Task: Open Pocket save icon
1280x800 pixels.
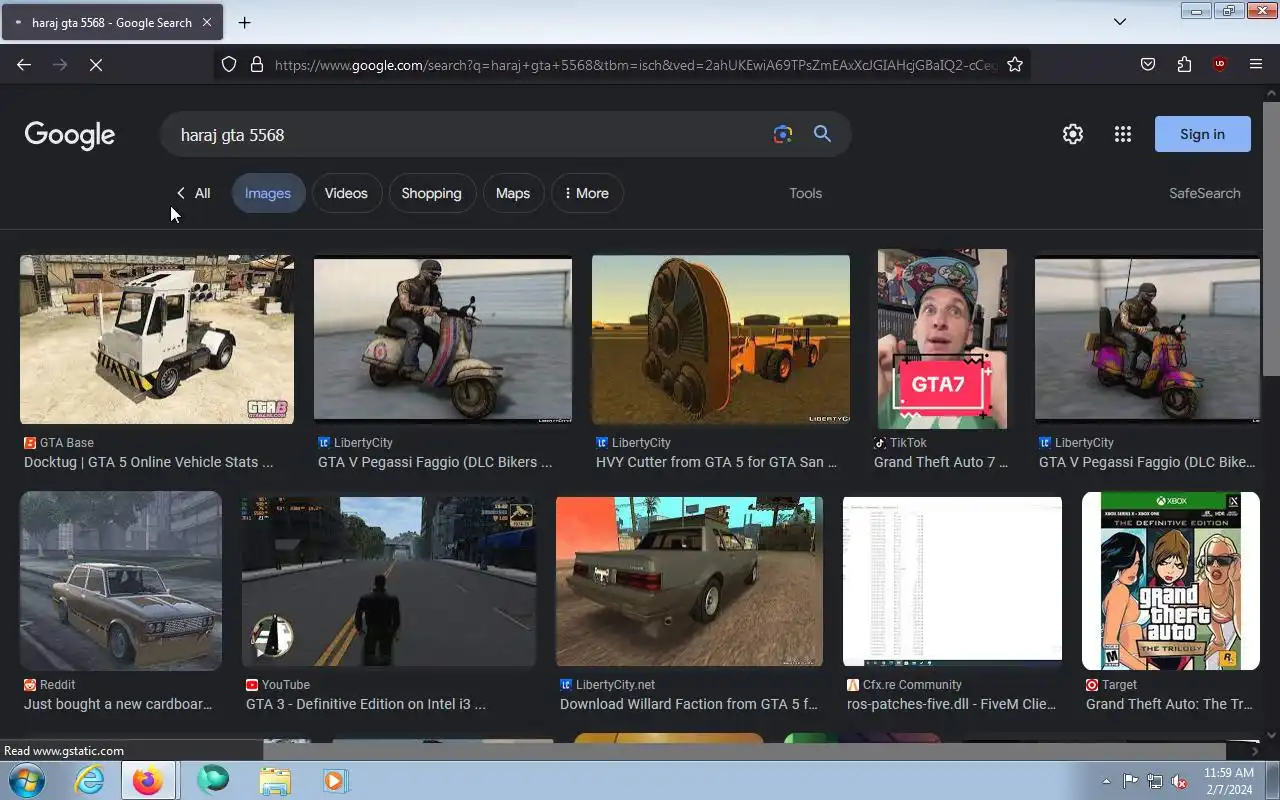Action: click(1148, 64)
